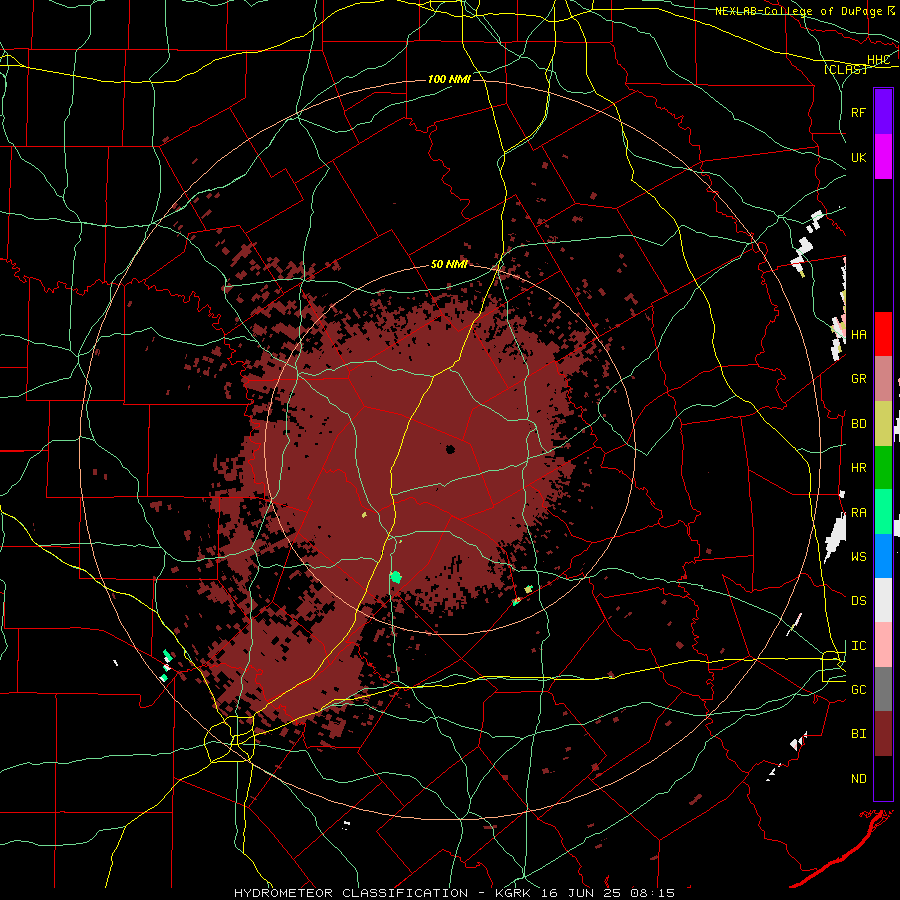
Task: Click the HR legend label
Action: (858, 468)
